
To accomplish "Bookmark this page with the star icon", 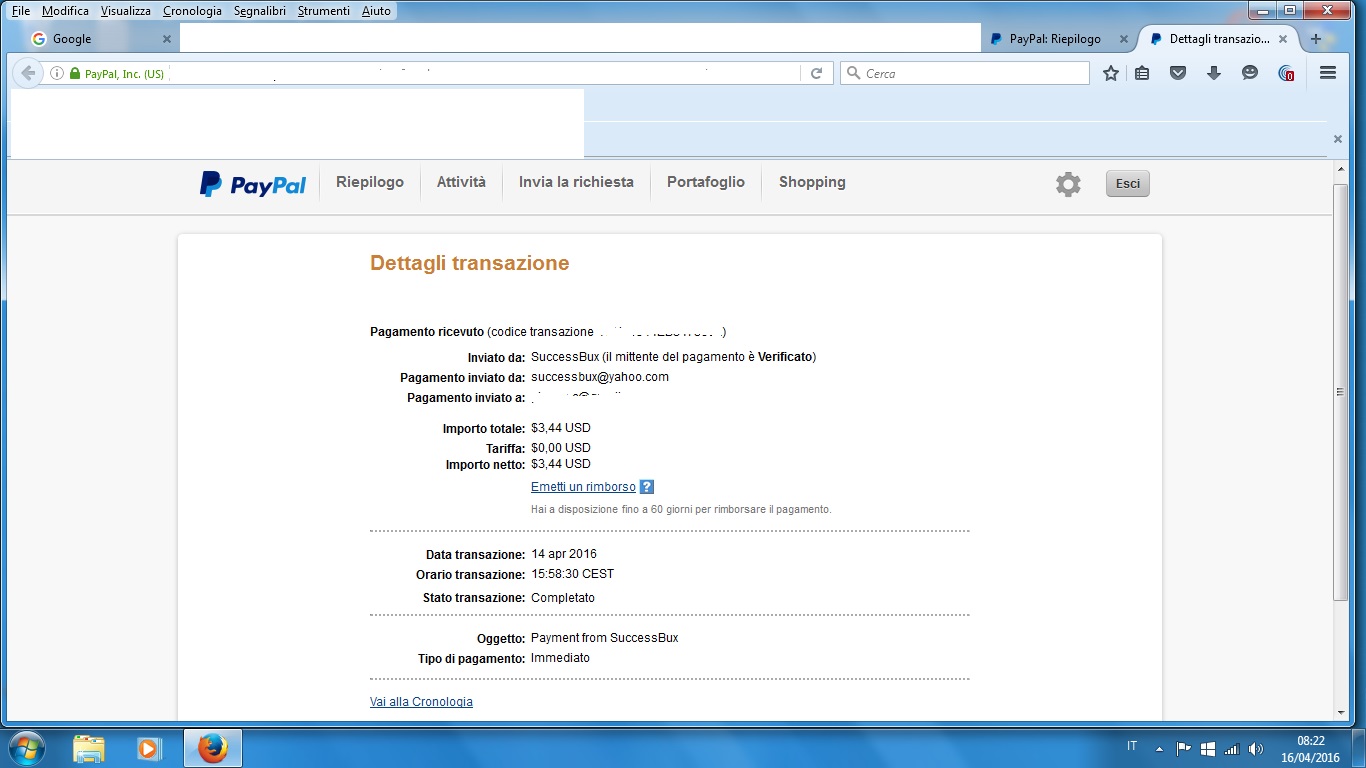I will (x=1110, y=73).
